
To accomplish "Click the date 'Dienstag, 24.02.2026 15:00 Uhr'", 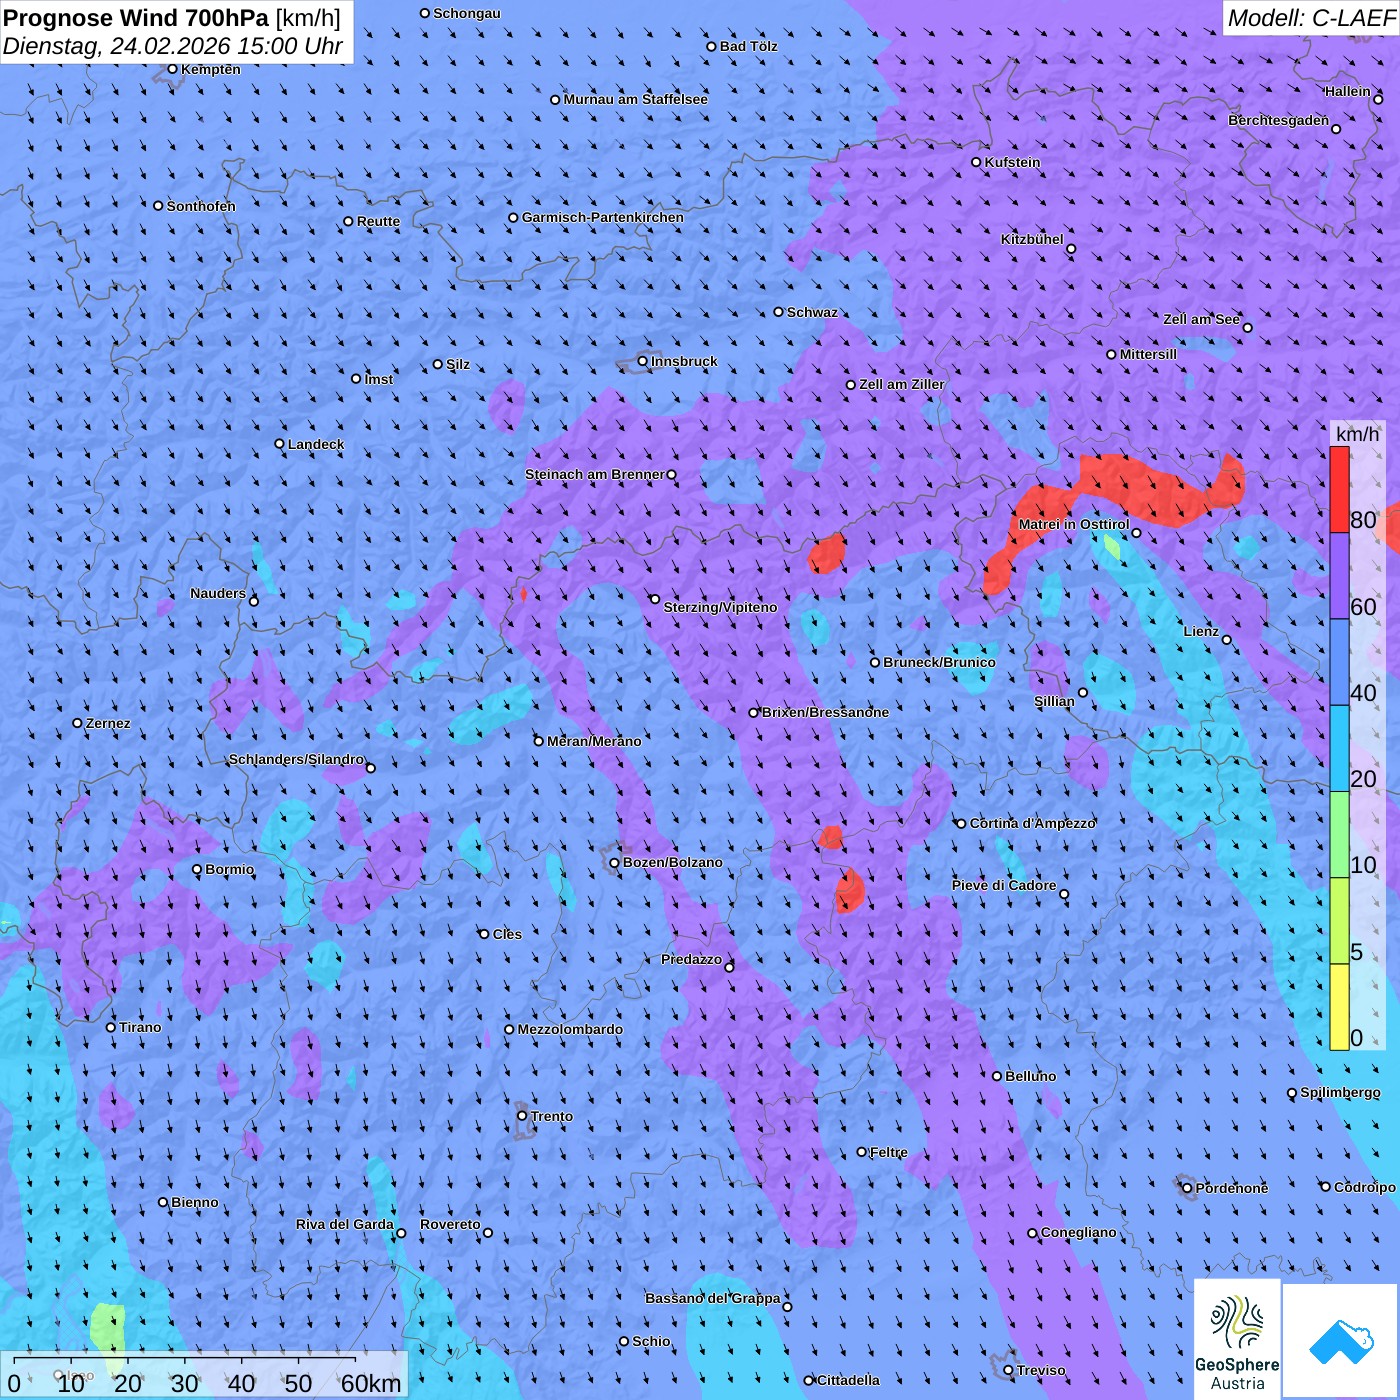I will [x=172, y=46].
